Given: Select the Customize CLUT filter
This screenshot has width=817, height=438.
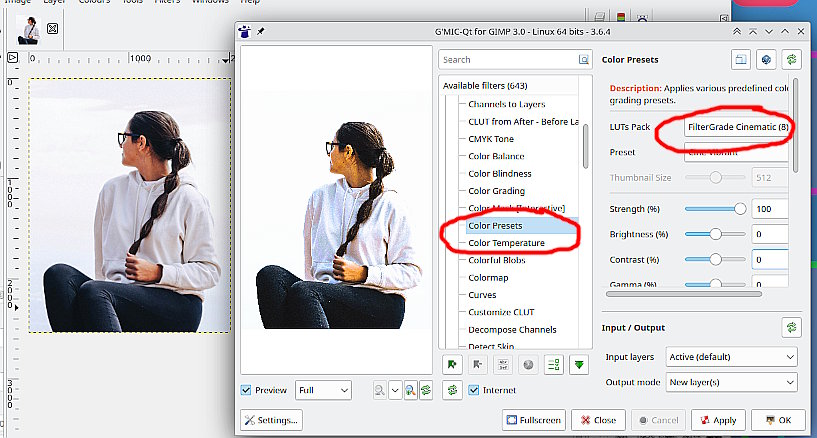Looking at the screenshot, I should click(501, 312).
